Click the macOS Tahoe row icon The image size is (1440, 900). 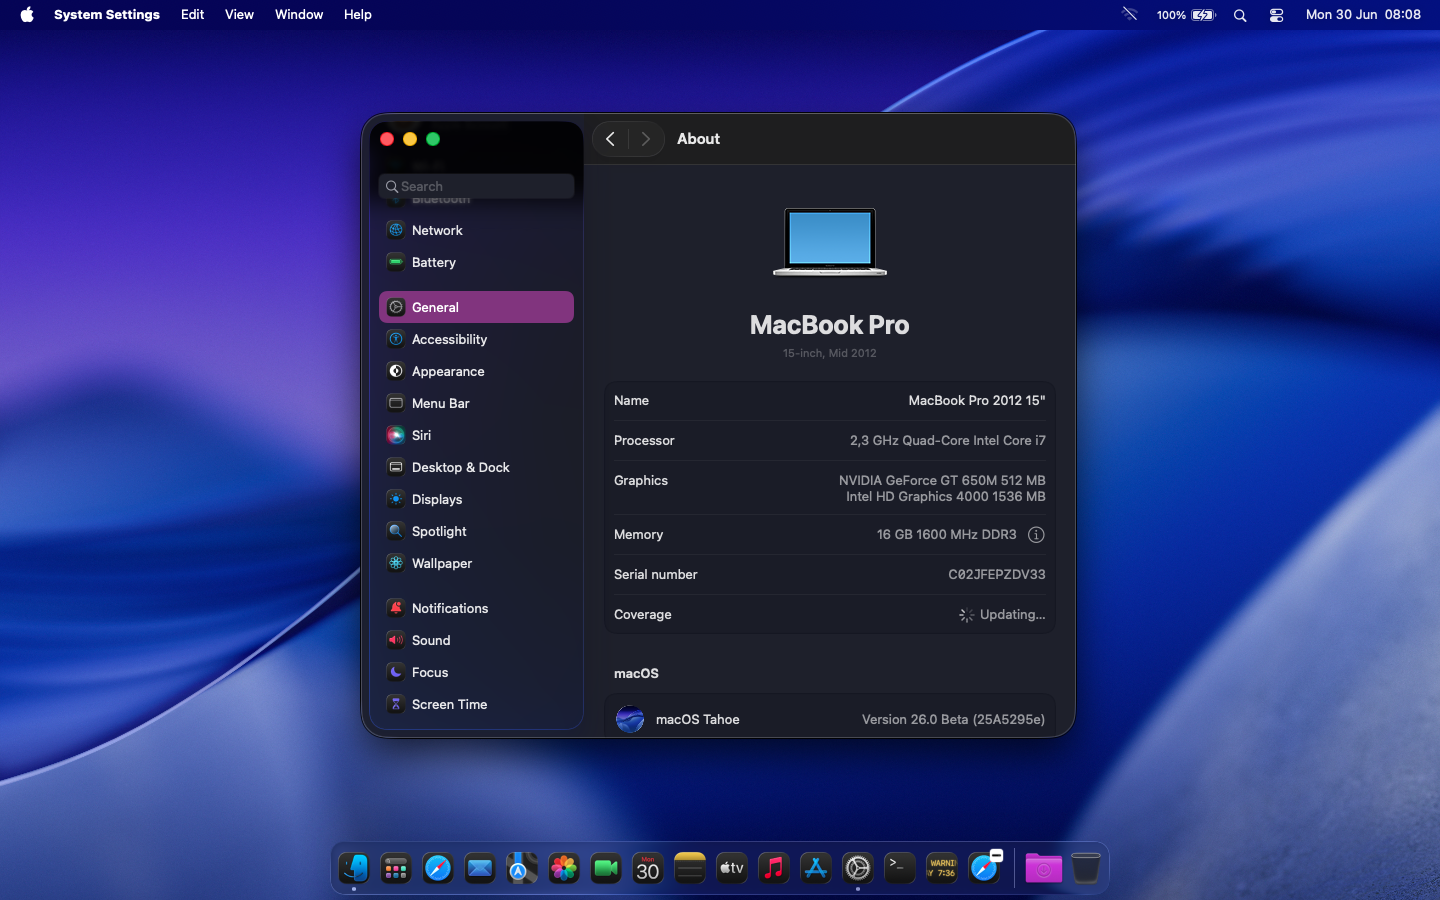(x=630, y=719)
